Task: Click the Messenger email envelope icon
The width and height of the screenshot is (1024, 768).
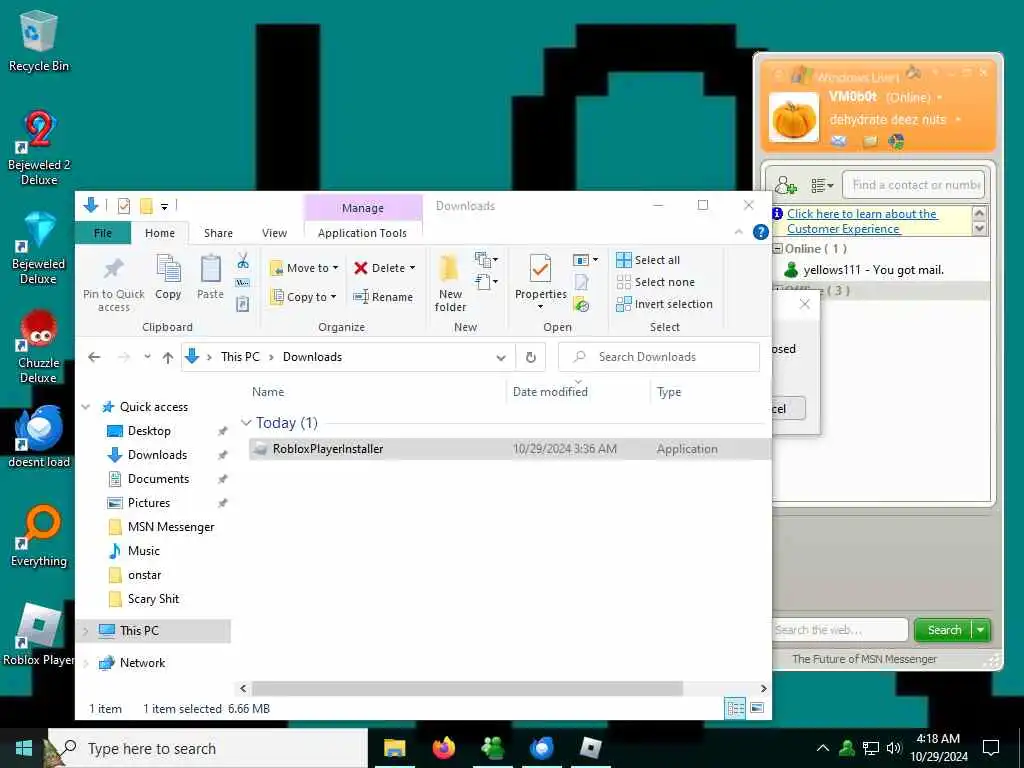Action: pos(839,141)
